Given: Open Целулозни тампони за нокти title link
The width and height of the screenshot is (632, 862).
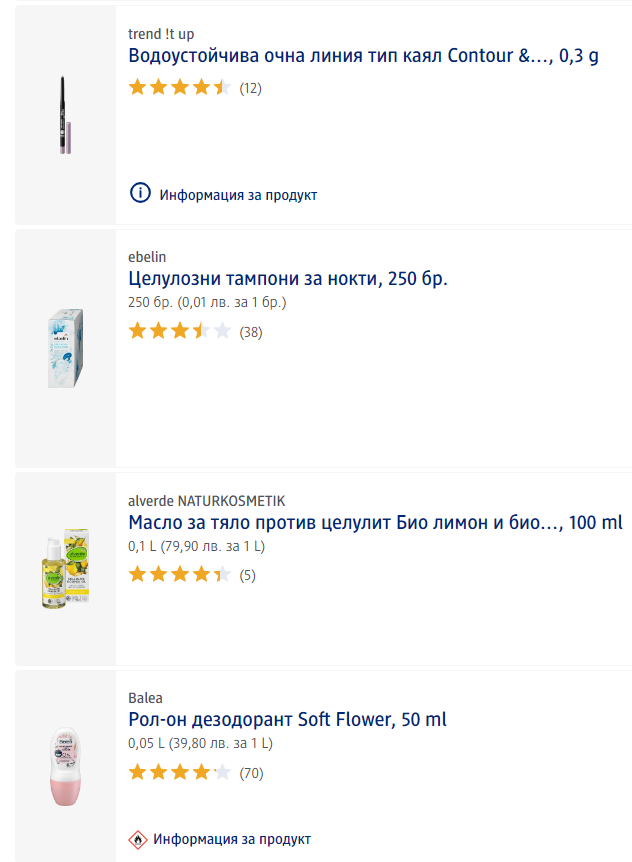Looking at the screenshot, I should (x=288, y=278).
